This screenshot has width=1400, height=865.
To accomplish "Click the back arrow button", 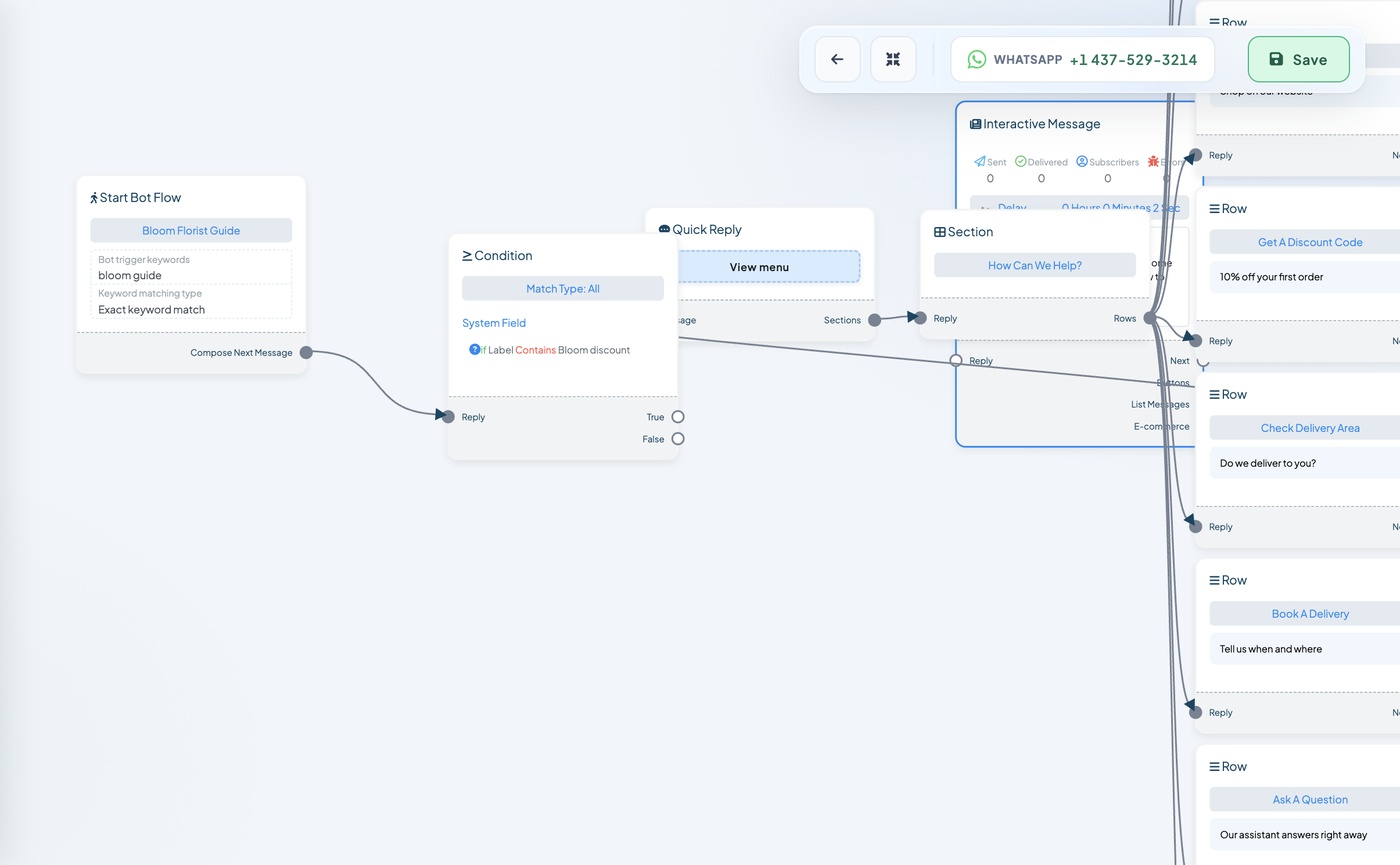I will point(837,59).
